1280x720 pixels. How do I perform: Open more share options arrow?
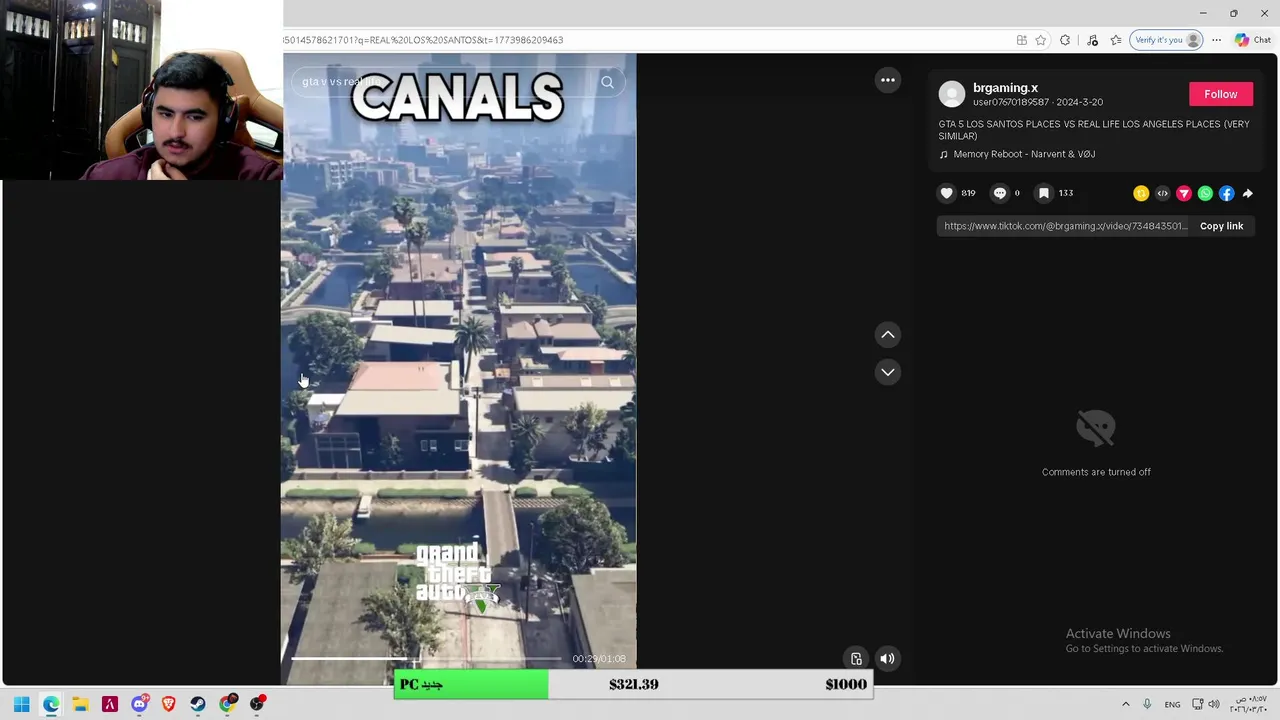(x=1248, y=193)
